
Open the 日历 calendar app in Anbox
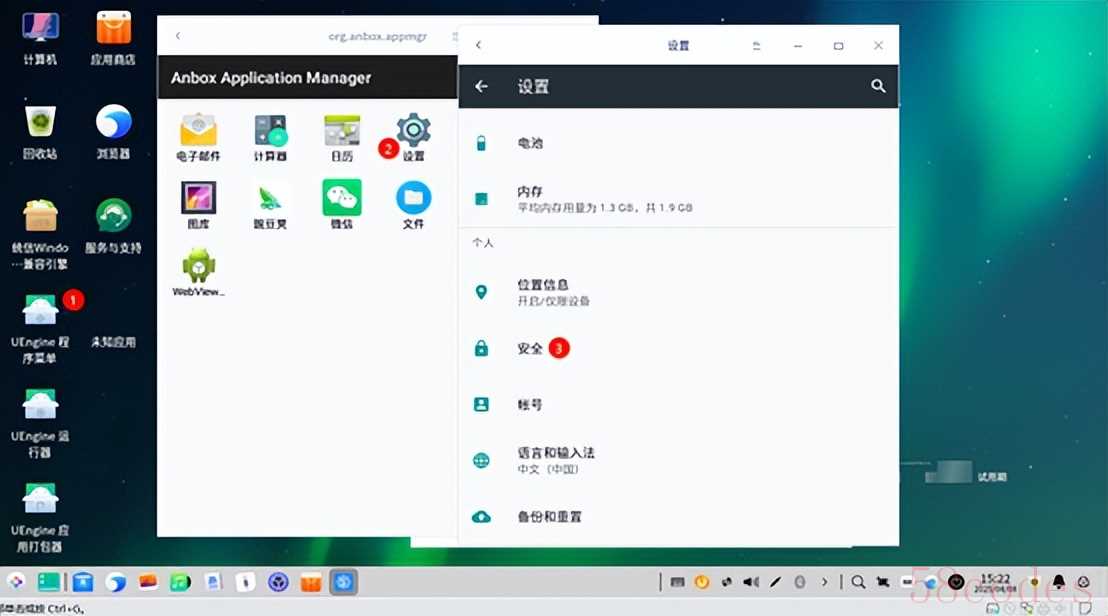[x=342, y=137]
